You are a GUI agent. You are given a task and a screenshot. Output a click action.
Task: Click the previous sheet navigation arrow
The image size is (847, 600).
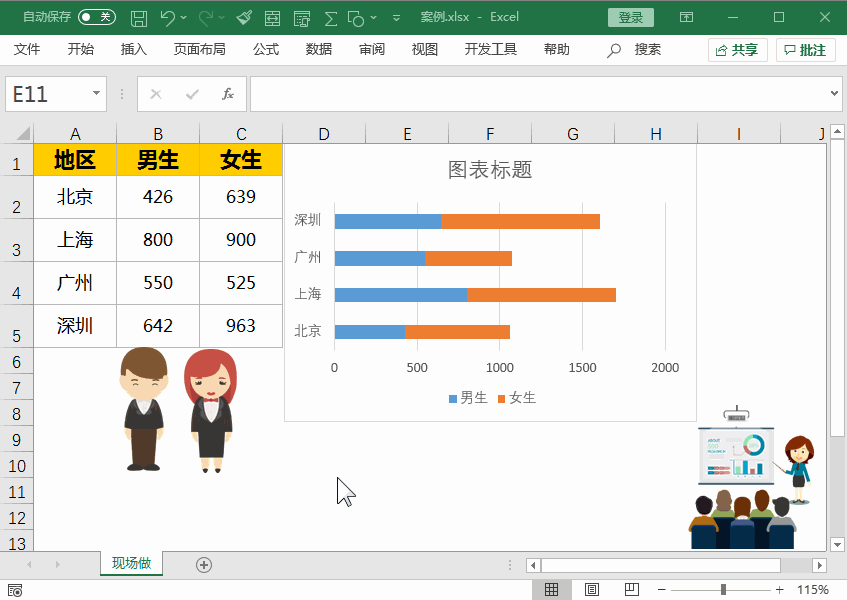[x=29, y=564]
